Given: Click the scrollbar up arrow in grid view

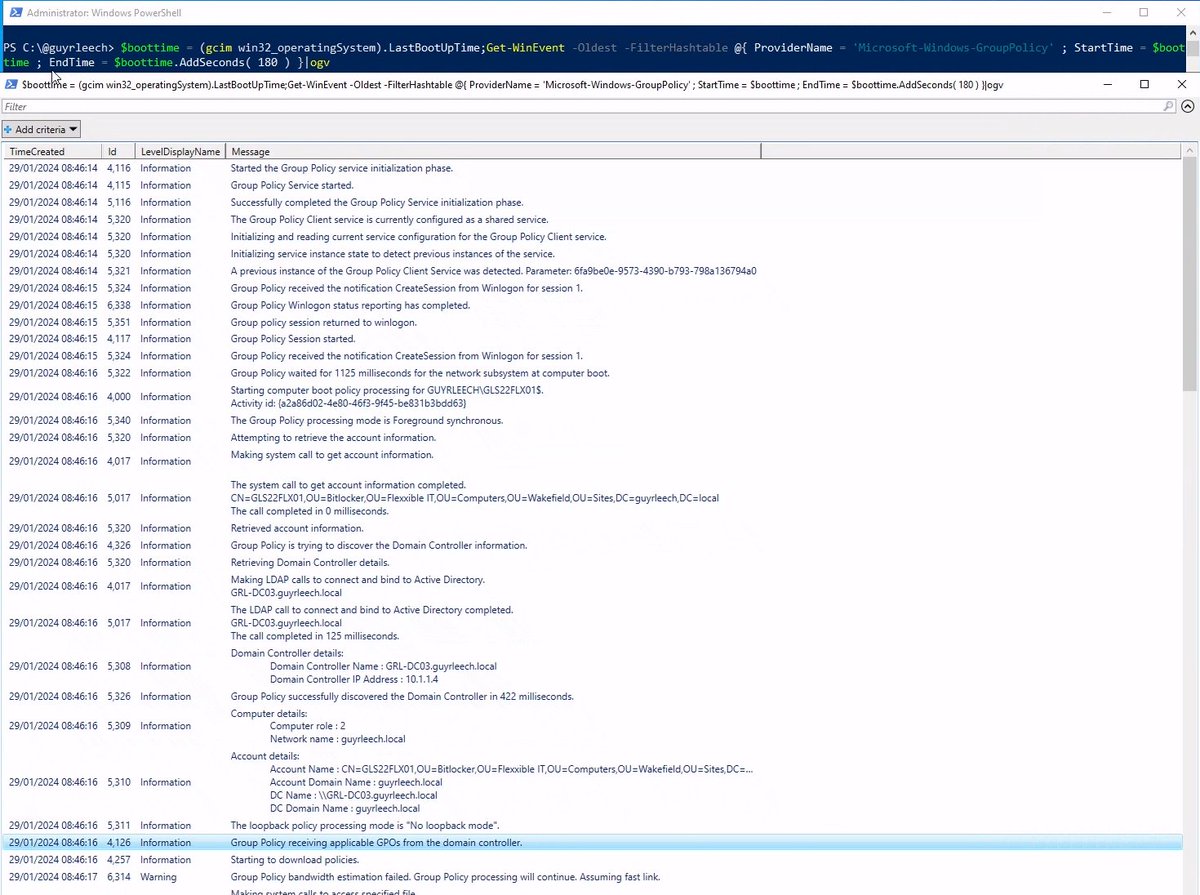Looking at the screenshot, I should [1189, 151].
